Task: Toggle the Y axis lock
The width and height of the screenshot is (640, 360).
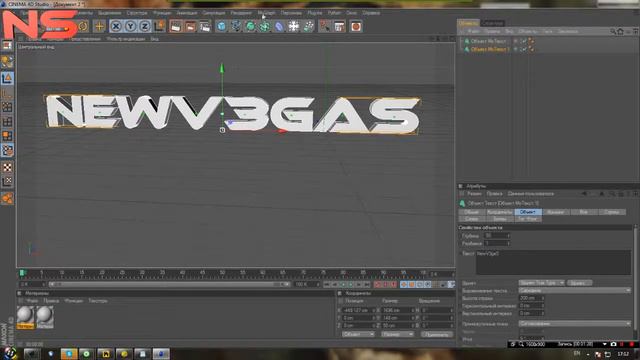Action: [130, 27]
